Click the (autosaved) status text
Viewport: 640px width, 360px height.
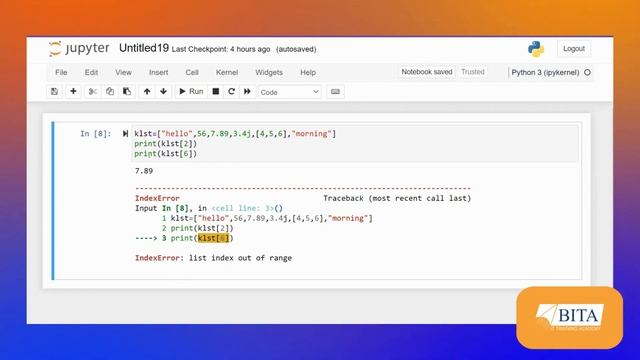(x=296, y=49)
